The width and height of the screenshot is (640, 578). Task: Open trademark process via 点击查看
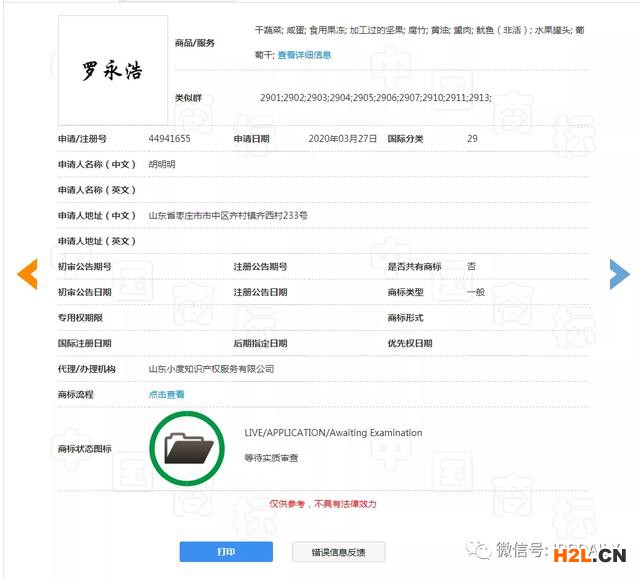(166, 395)
